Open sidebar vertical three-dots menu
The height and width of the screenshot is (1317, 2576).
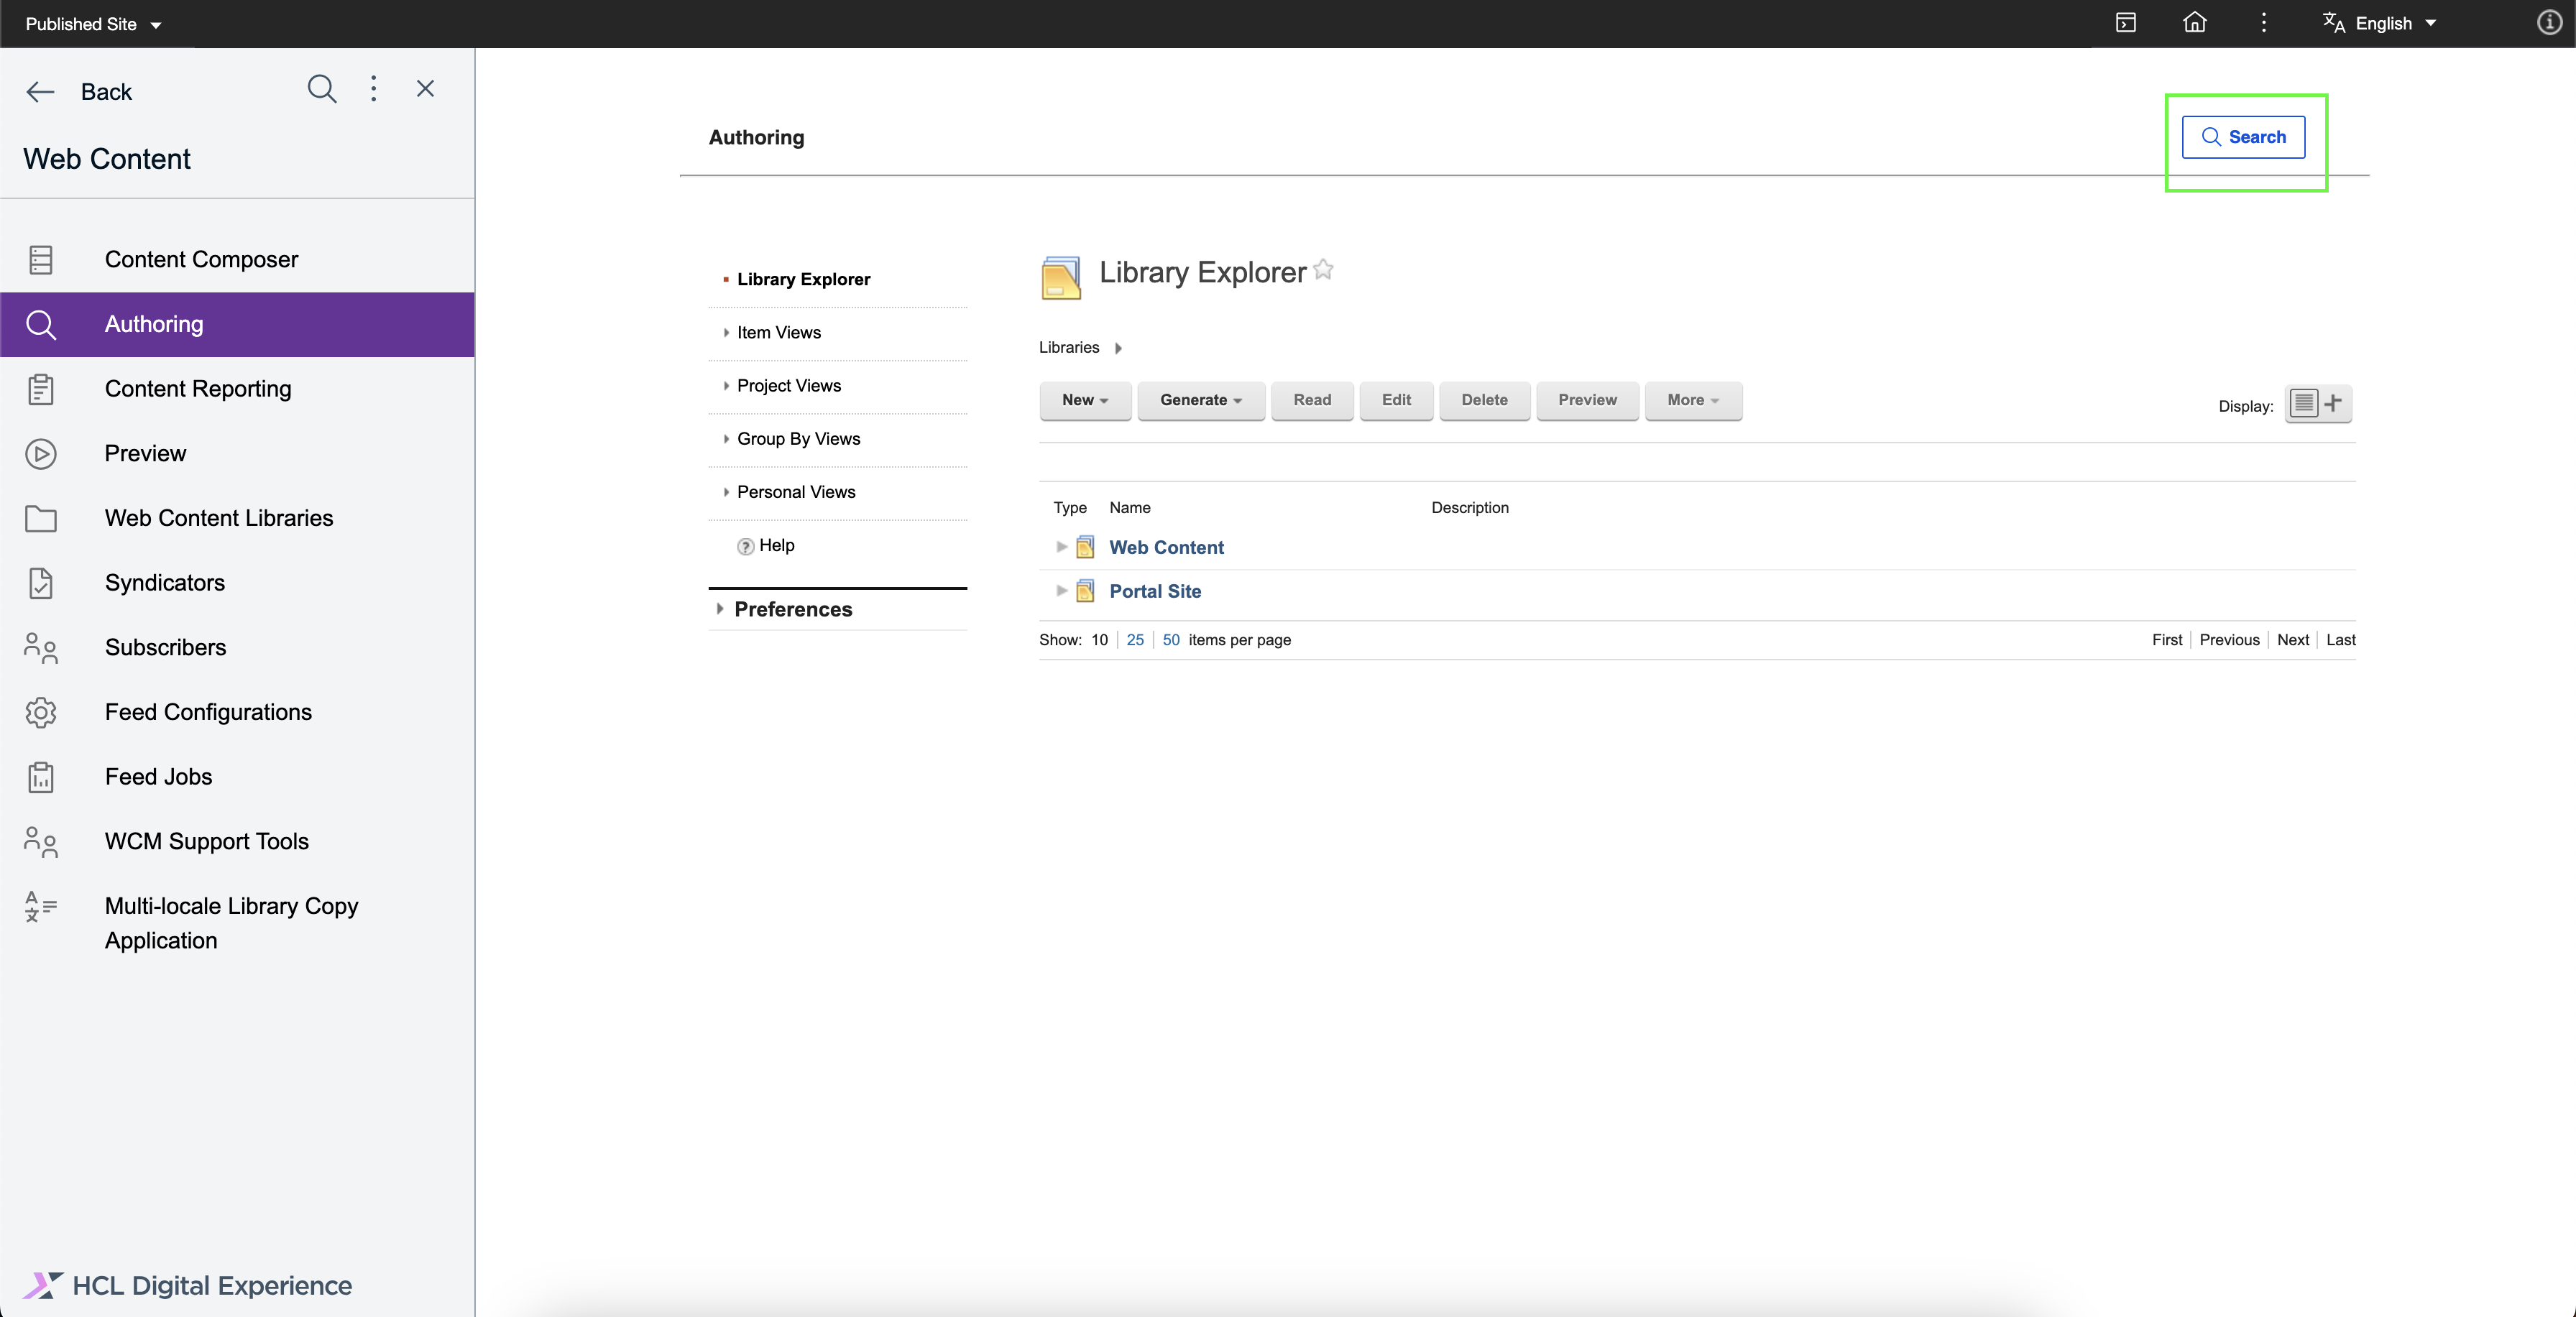click(x=374, y=89)
